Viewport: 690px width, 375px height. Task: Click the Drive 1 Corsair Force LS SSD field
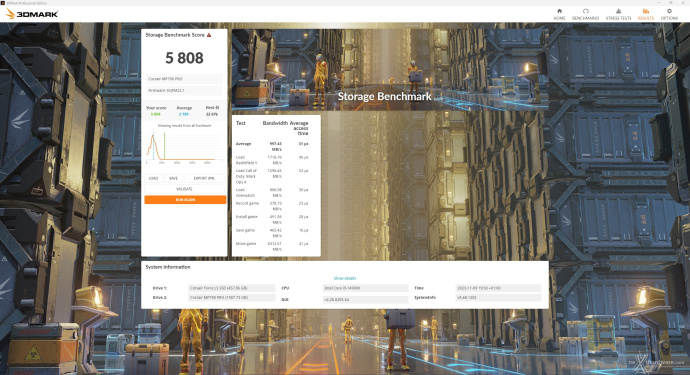pos(231,288)
